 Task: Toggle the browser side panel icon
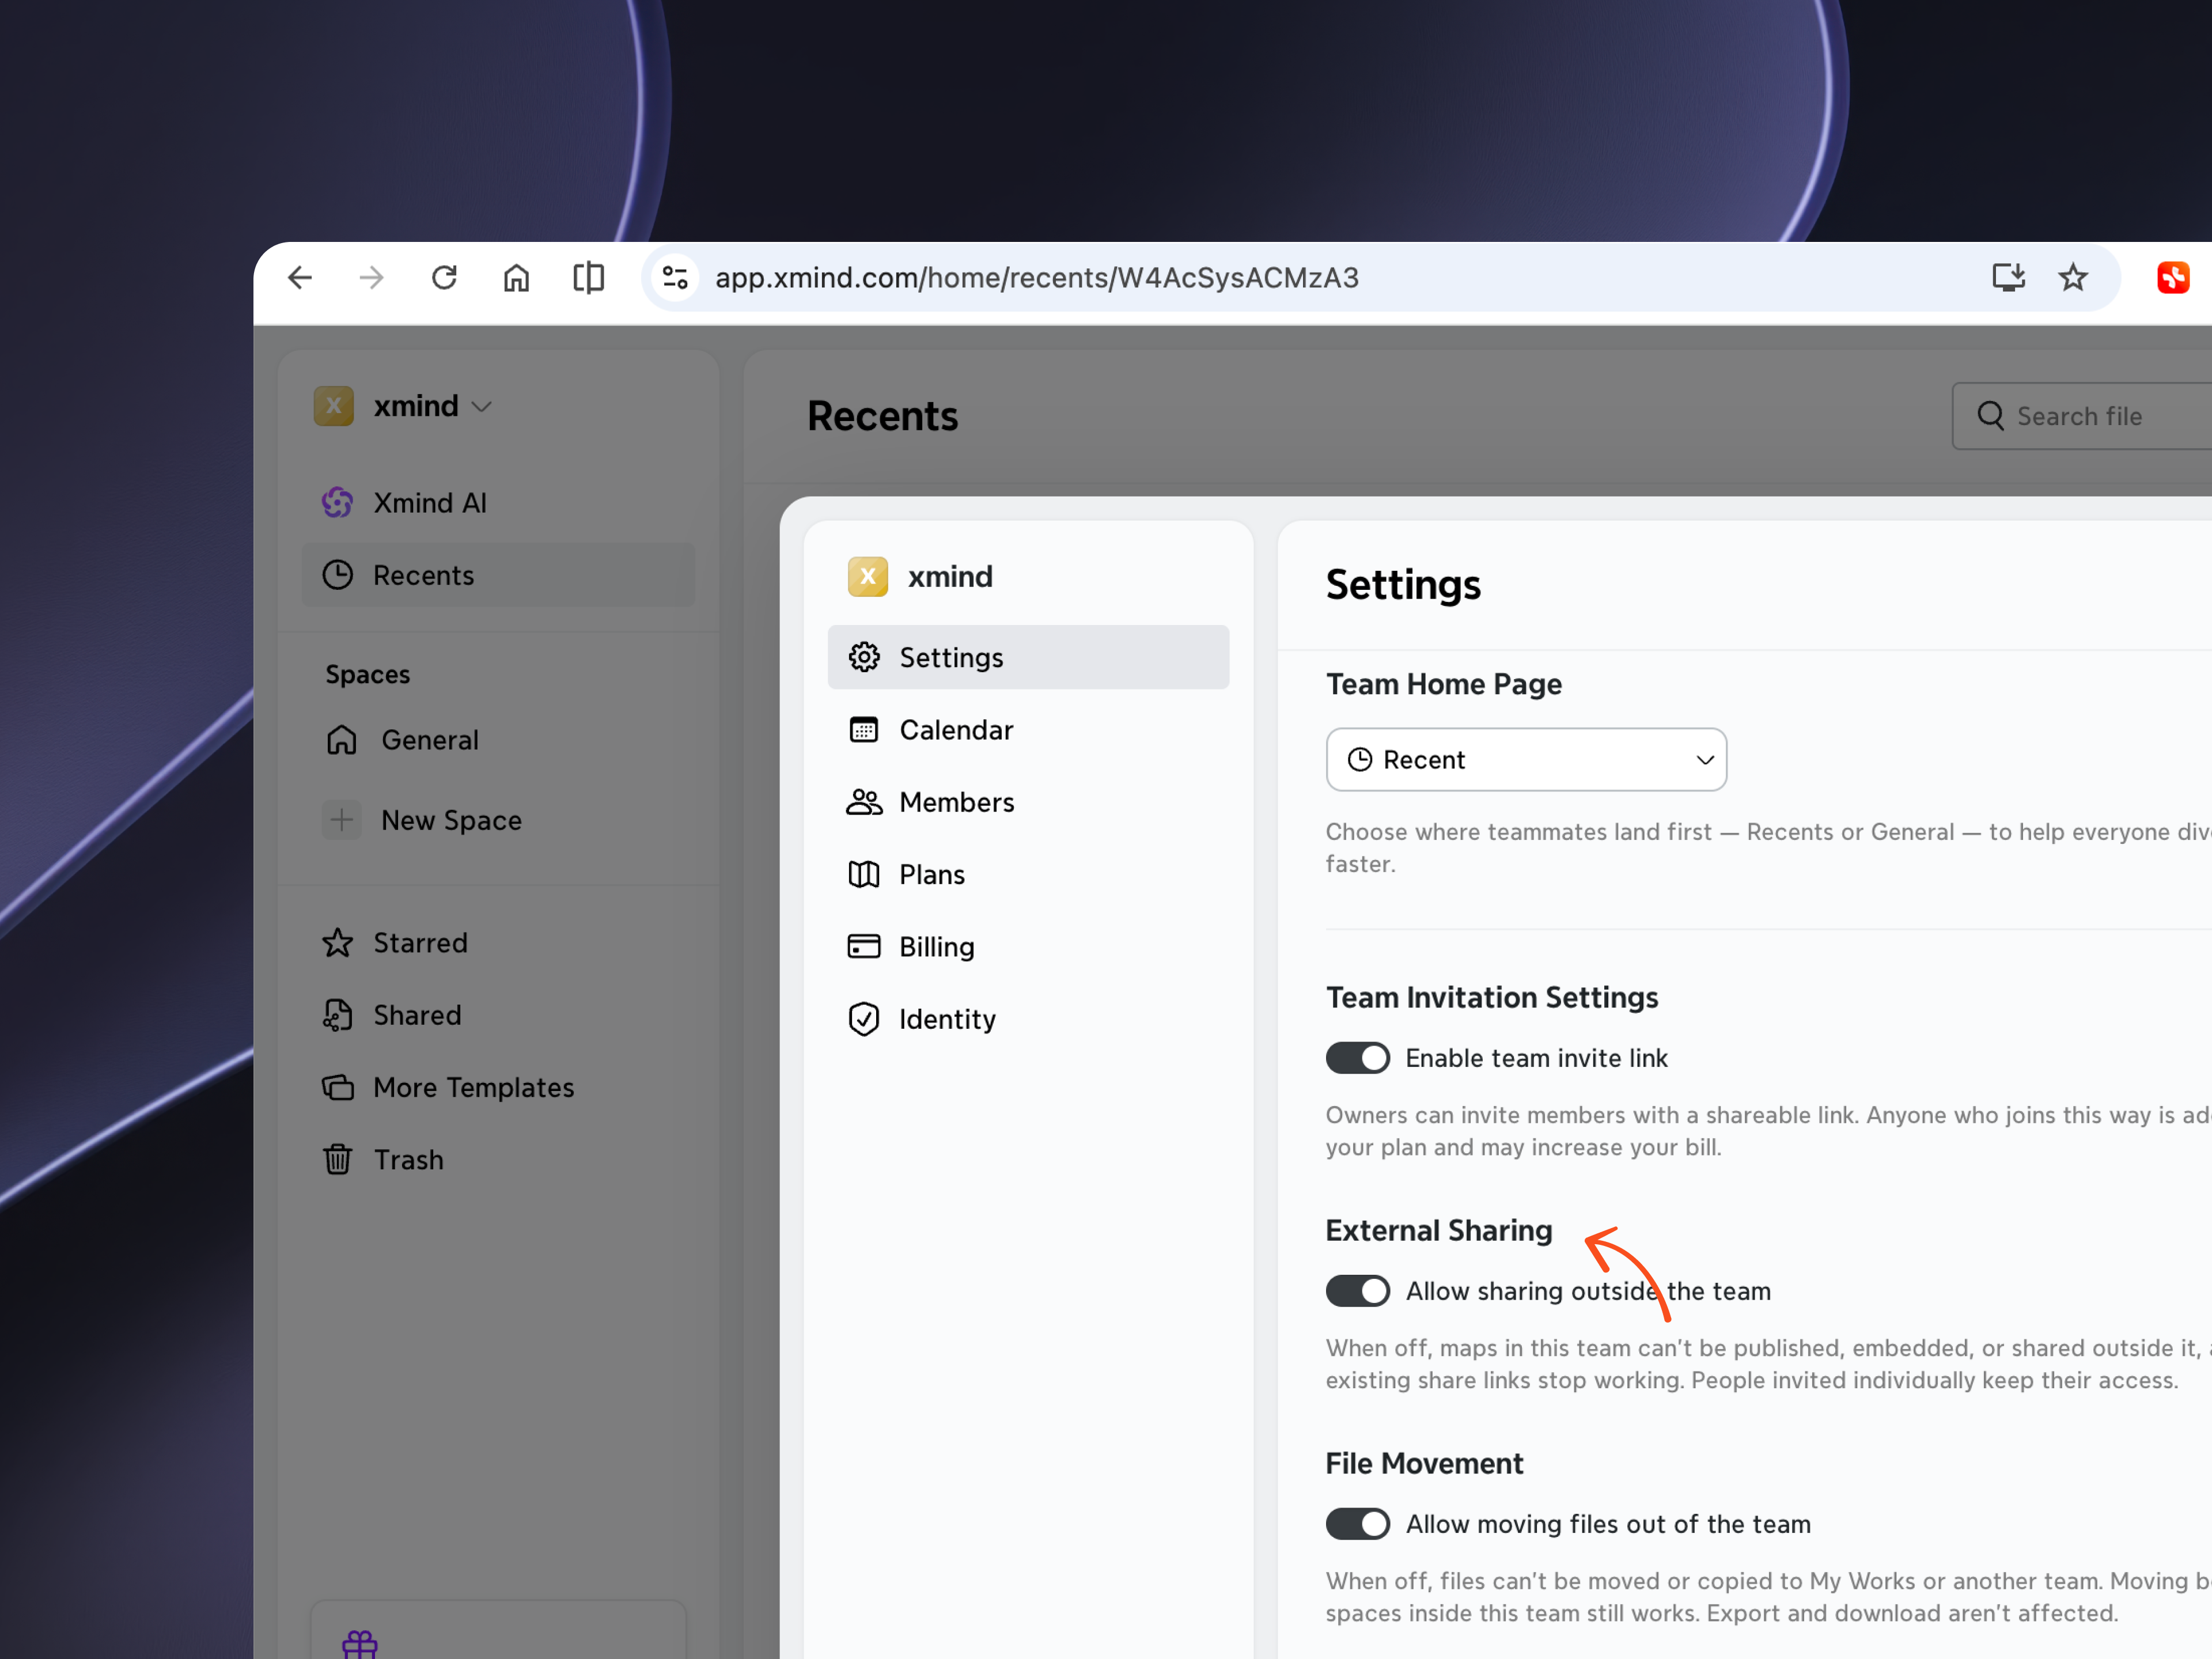pos(588,277)
